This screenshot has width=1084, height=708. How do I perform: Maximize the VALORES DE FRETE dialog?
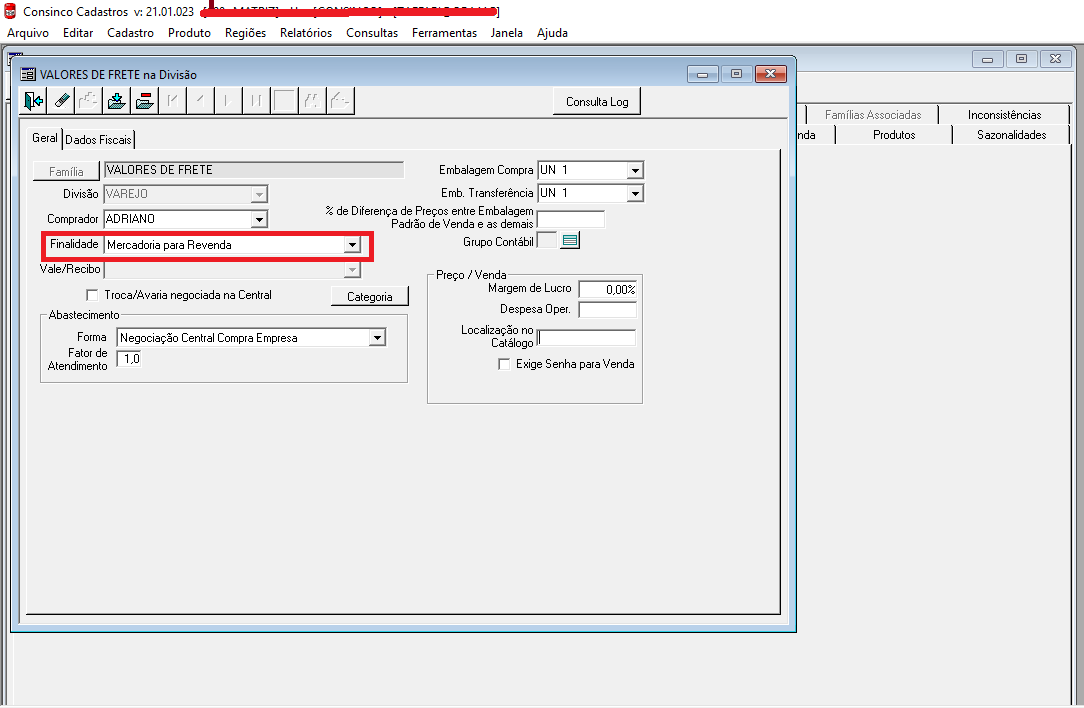[736, 74]
